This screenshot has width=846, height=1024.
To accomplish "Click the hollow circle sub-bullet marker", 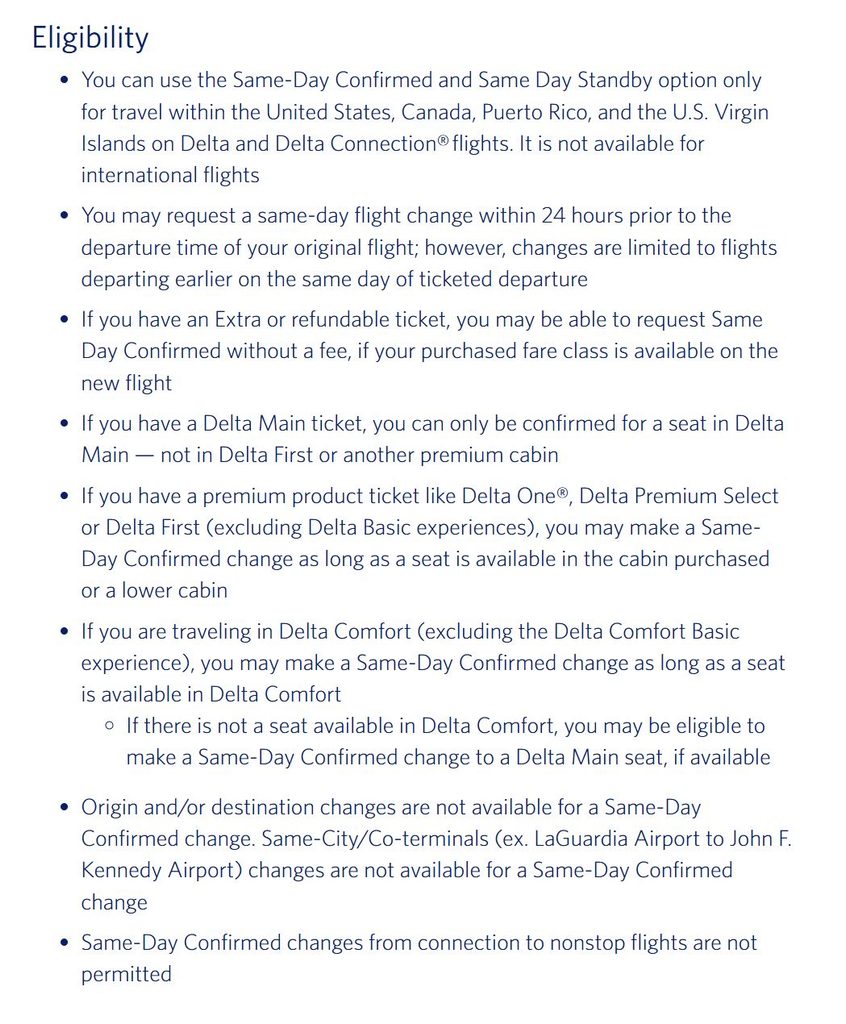I will pyautogui.click(x=110, y=726).
